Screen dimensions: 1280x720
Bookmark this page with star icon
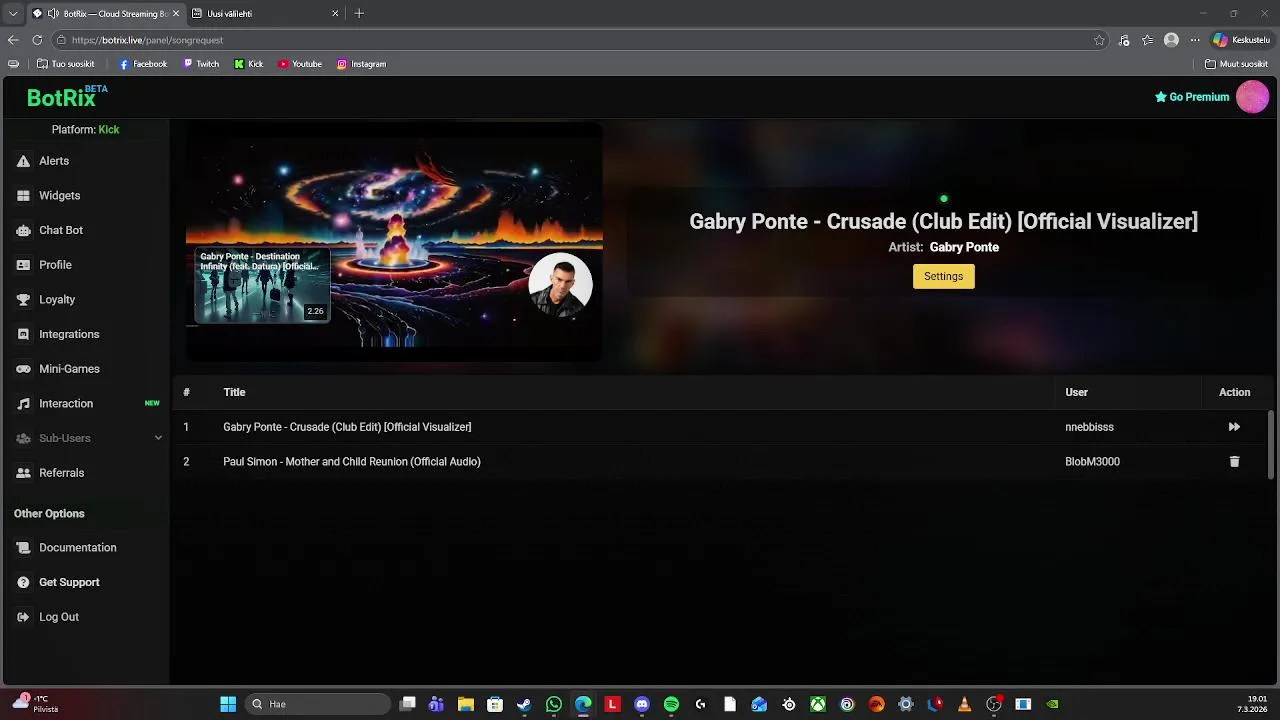point(1099,40)
